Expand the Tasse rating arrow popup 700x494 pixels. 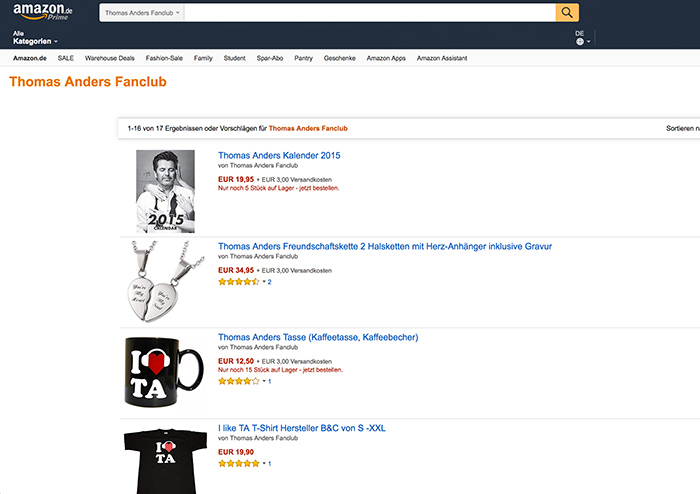264,381
